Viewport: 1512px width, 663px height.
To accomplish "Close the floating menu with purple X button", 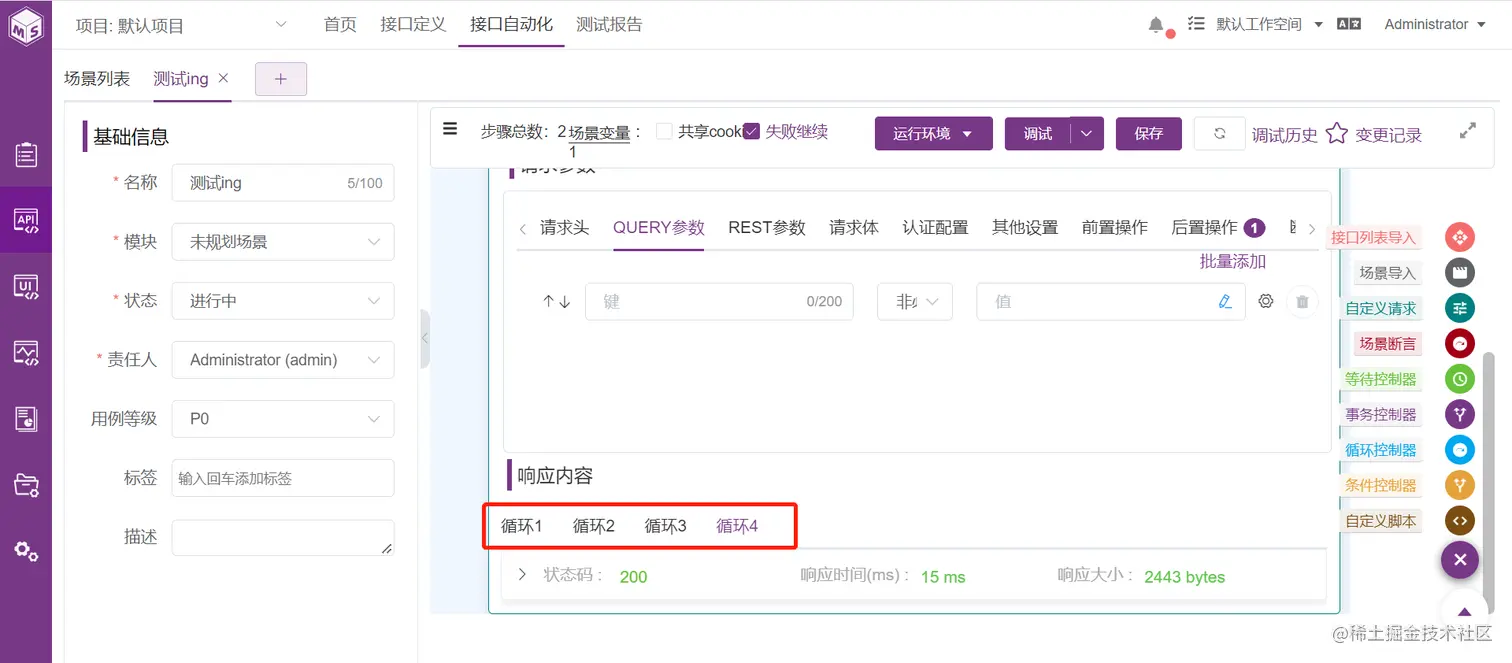I will [x=1460, y=560].
